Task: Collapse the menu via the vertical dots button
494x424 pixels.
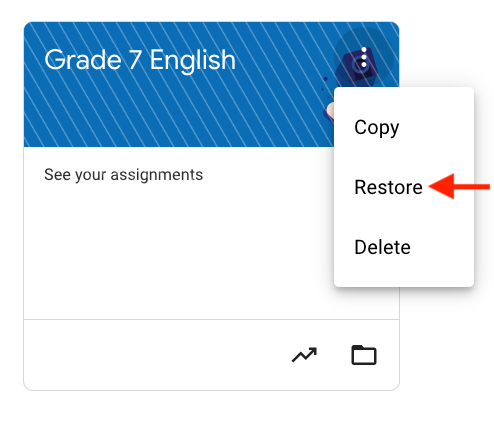Action: click(x=364, y=59)
